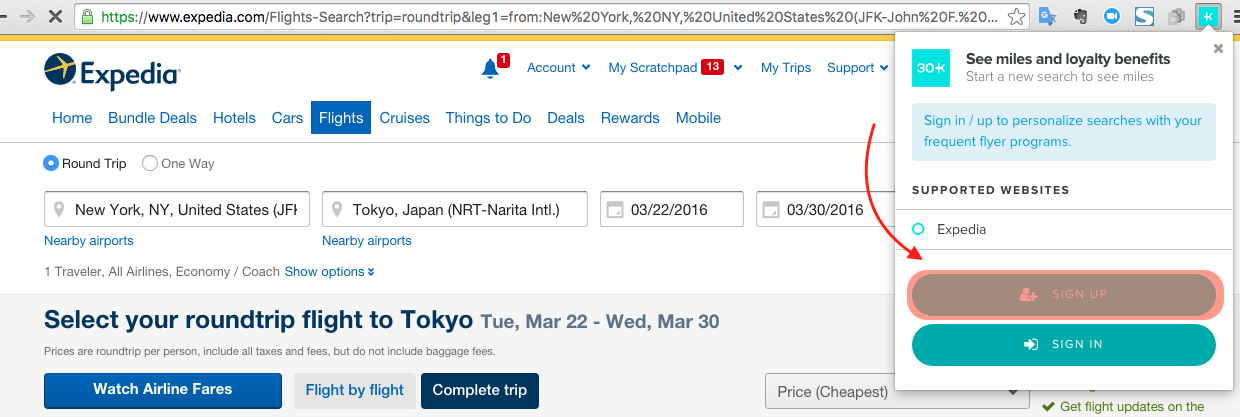Screen dimensions: 1240x417
Task: Open My Trips link
Action: pos(786,68)
